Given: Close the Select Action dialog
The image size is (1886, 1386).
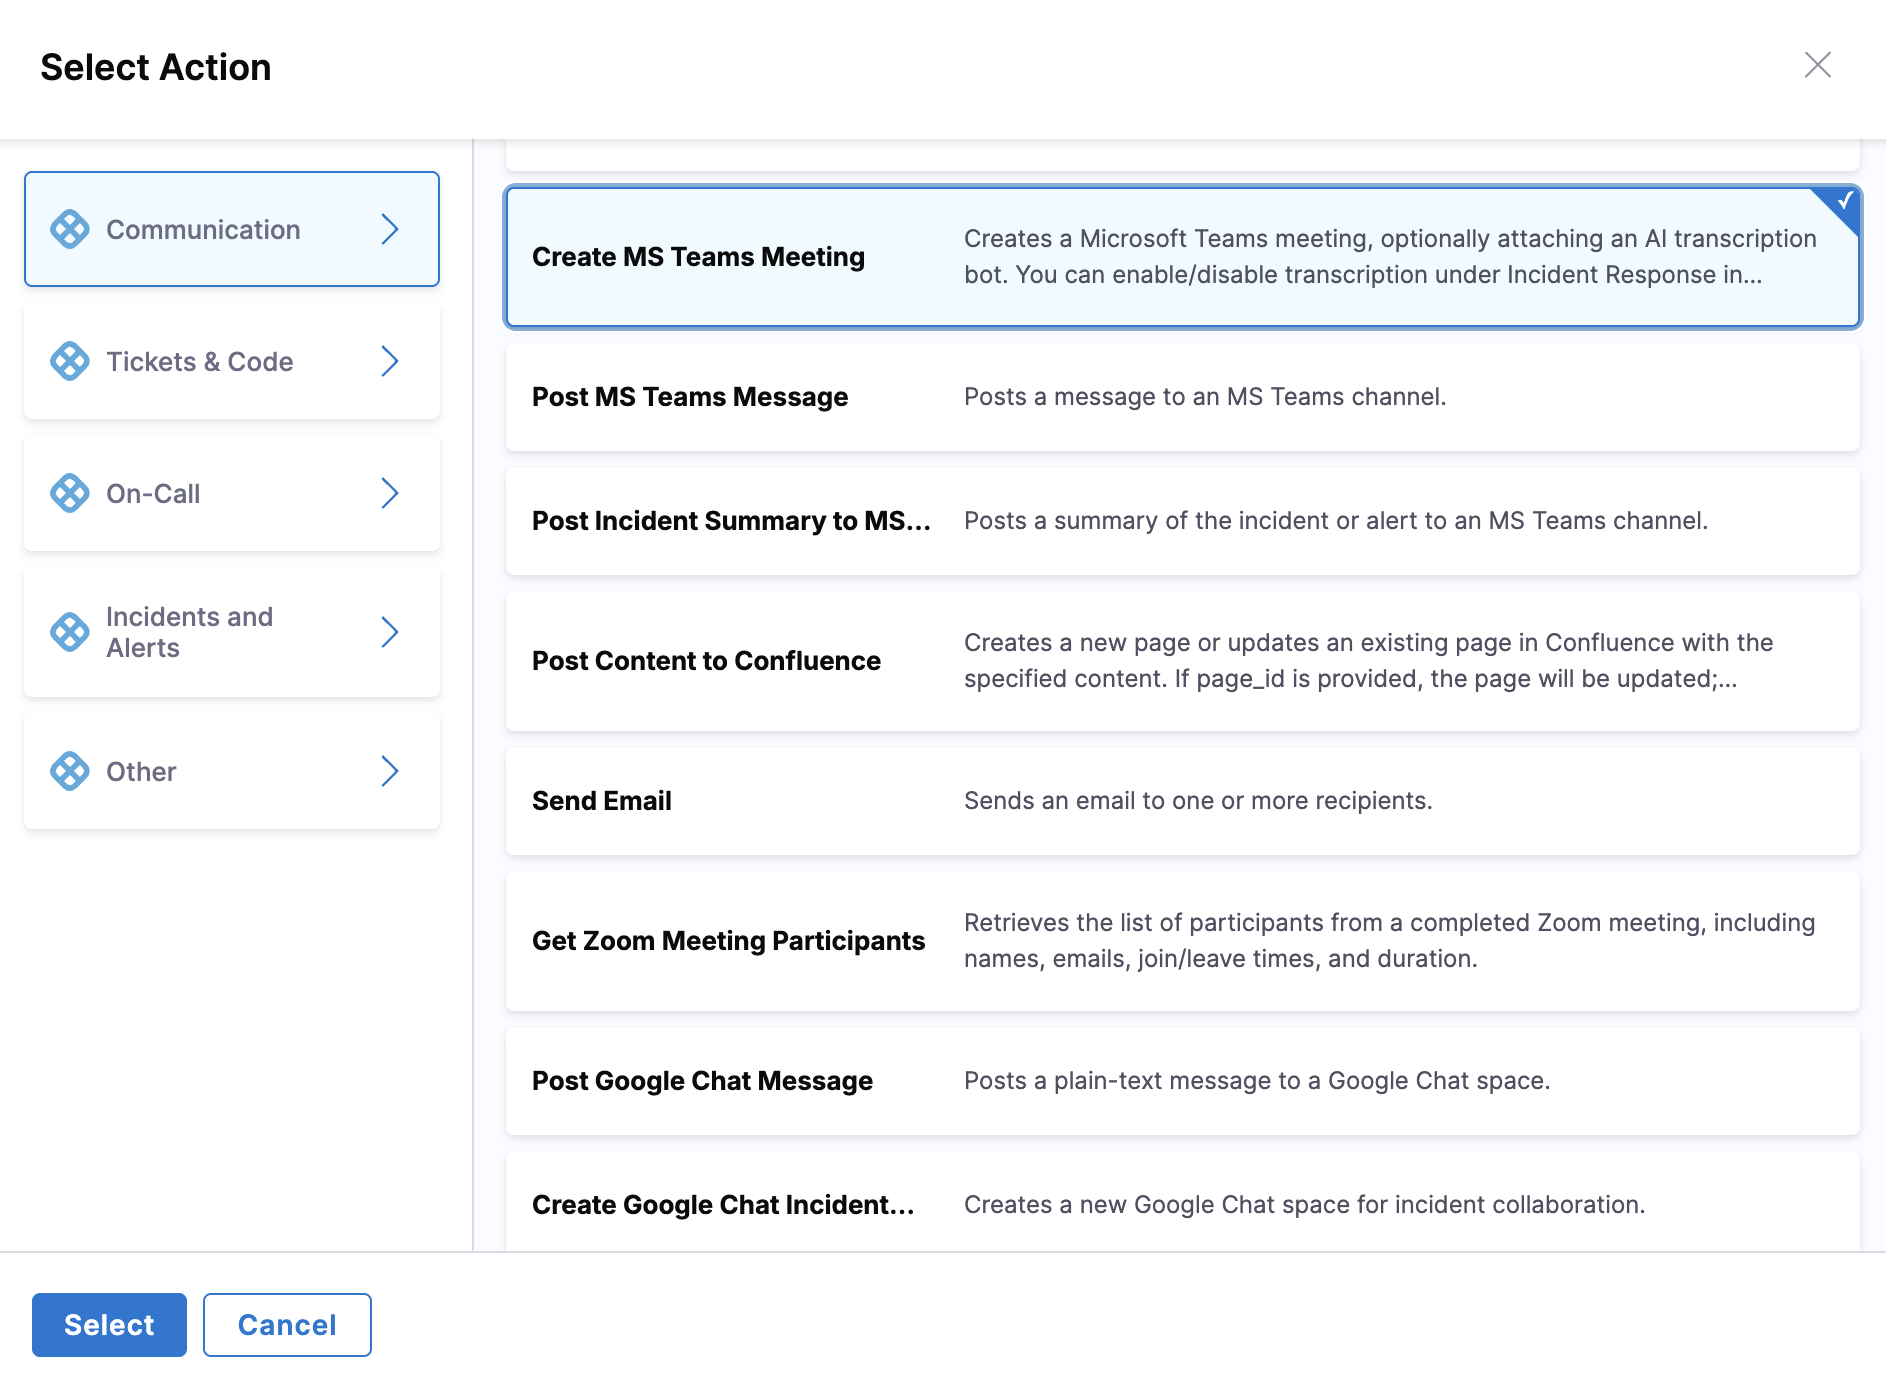Looking at the screenshot, I should pyautogui.click(x=1817, y=65).
